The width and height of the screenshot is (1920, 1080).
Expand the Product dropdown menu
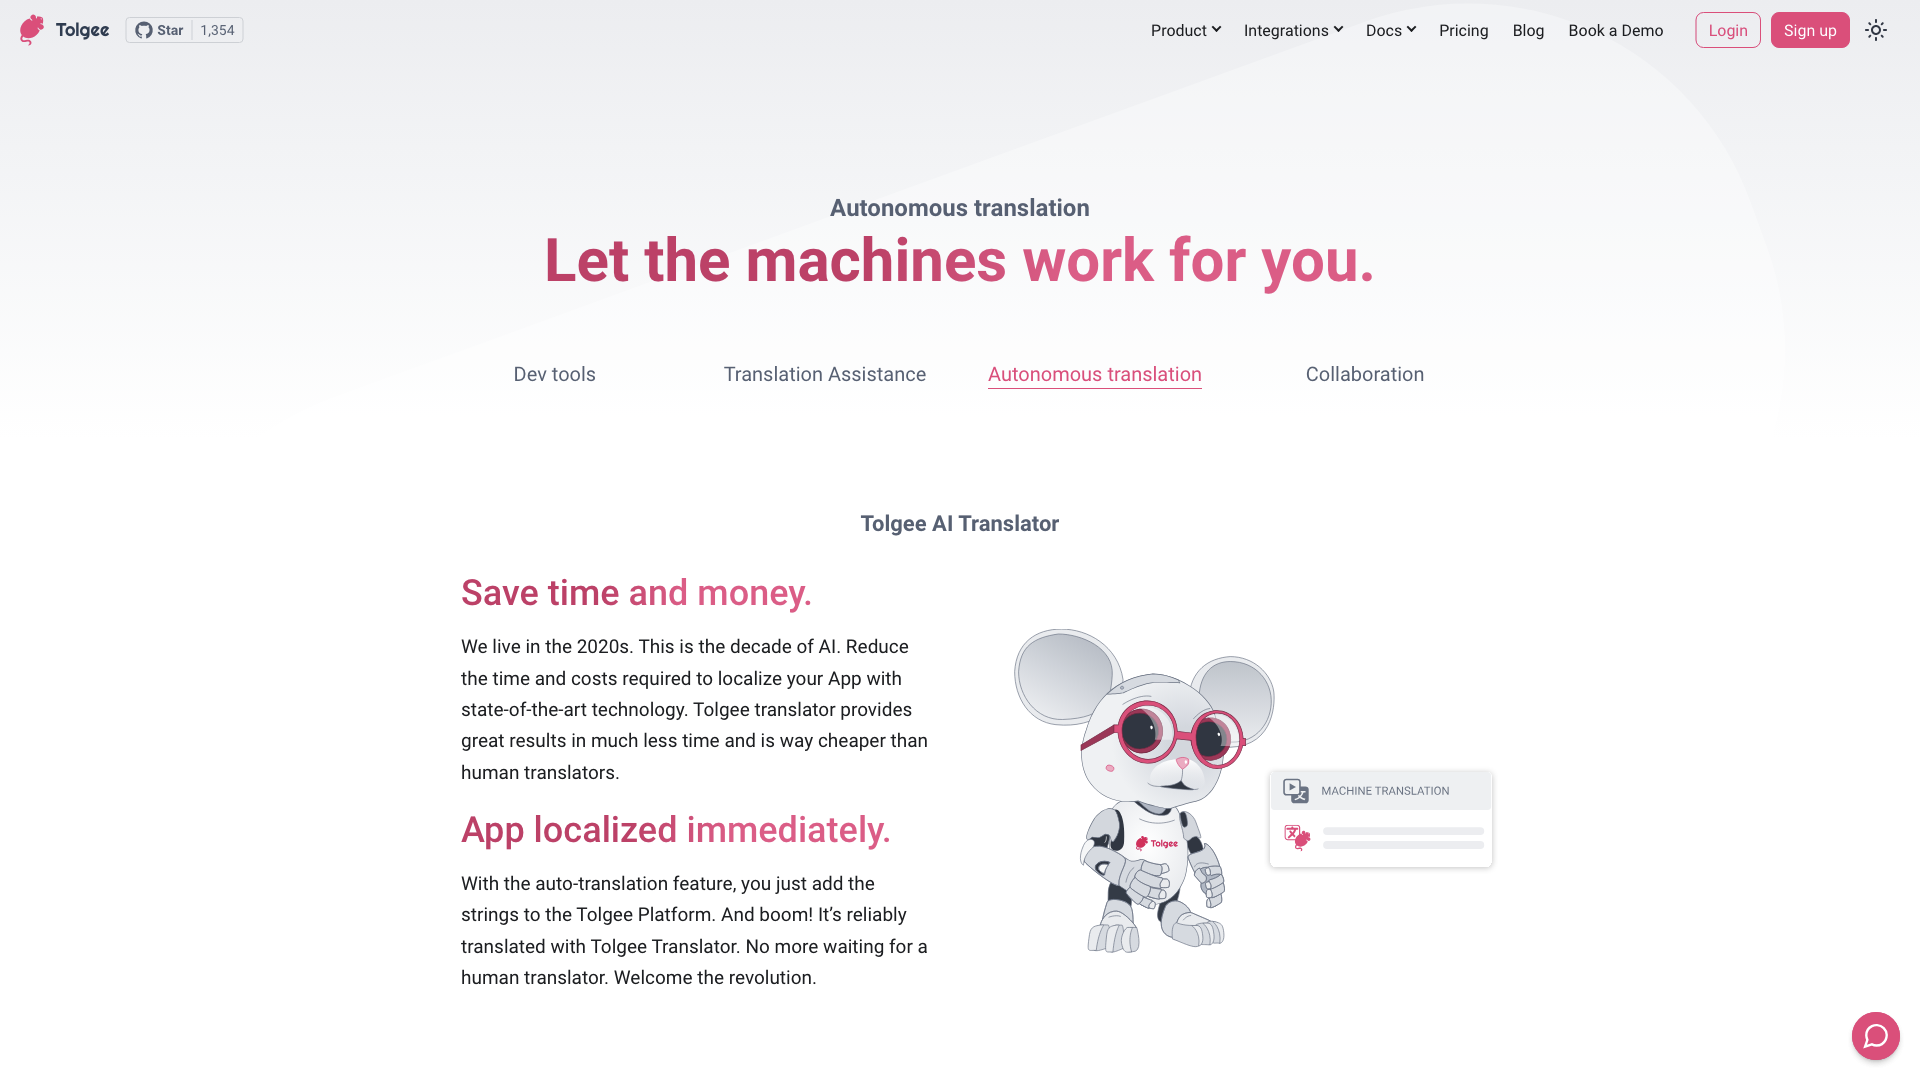[x=1184, y=29]
